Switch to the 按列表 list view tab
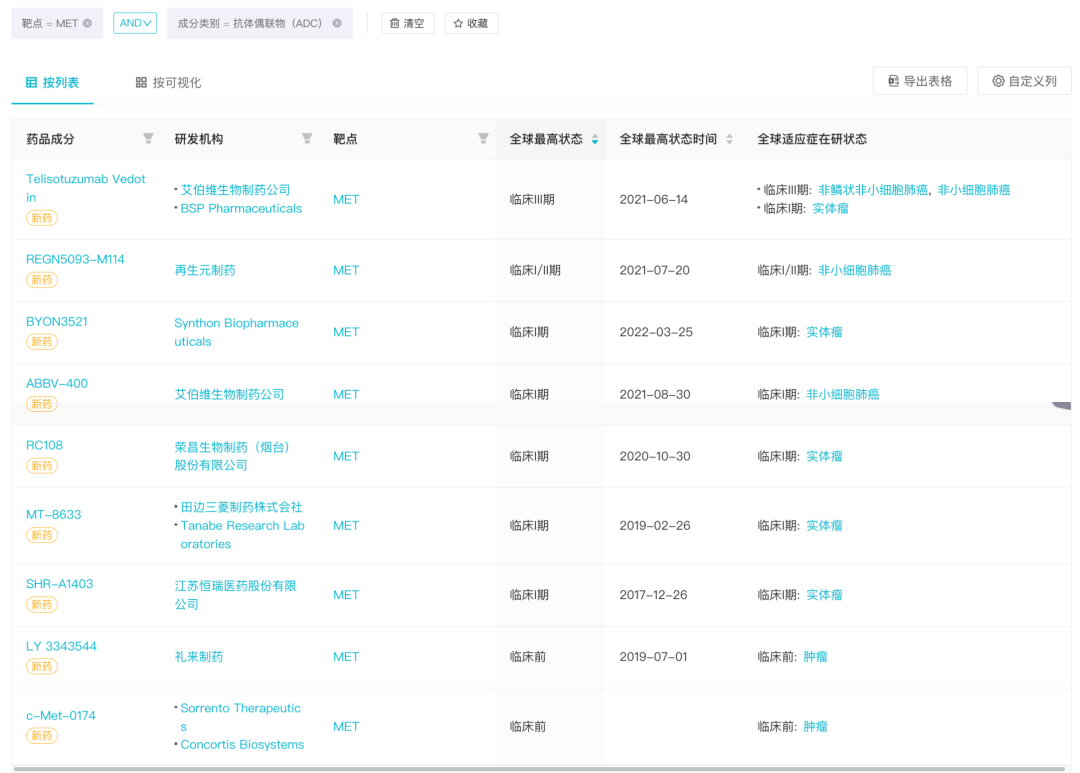 tap(52, 83)
